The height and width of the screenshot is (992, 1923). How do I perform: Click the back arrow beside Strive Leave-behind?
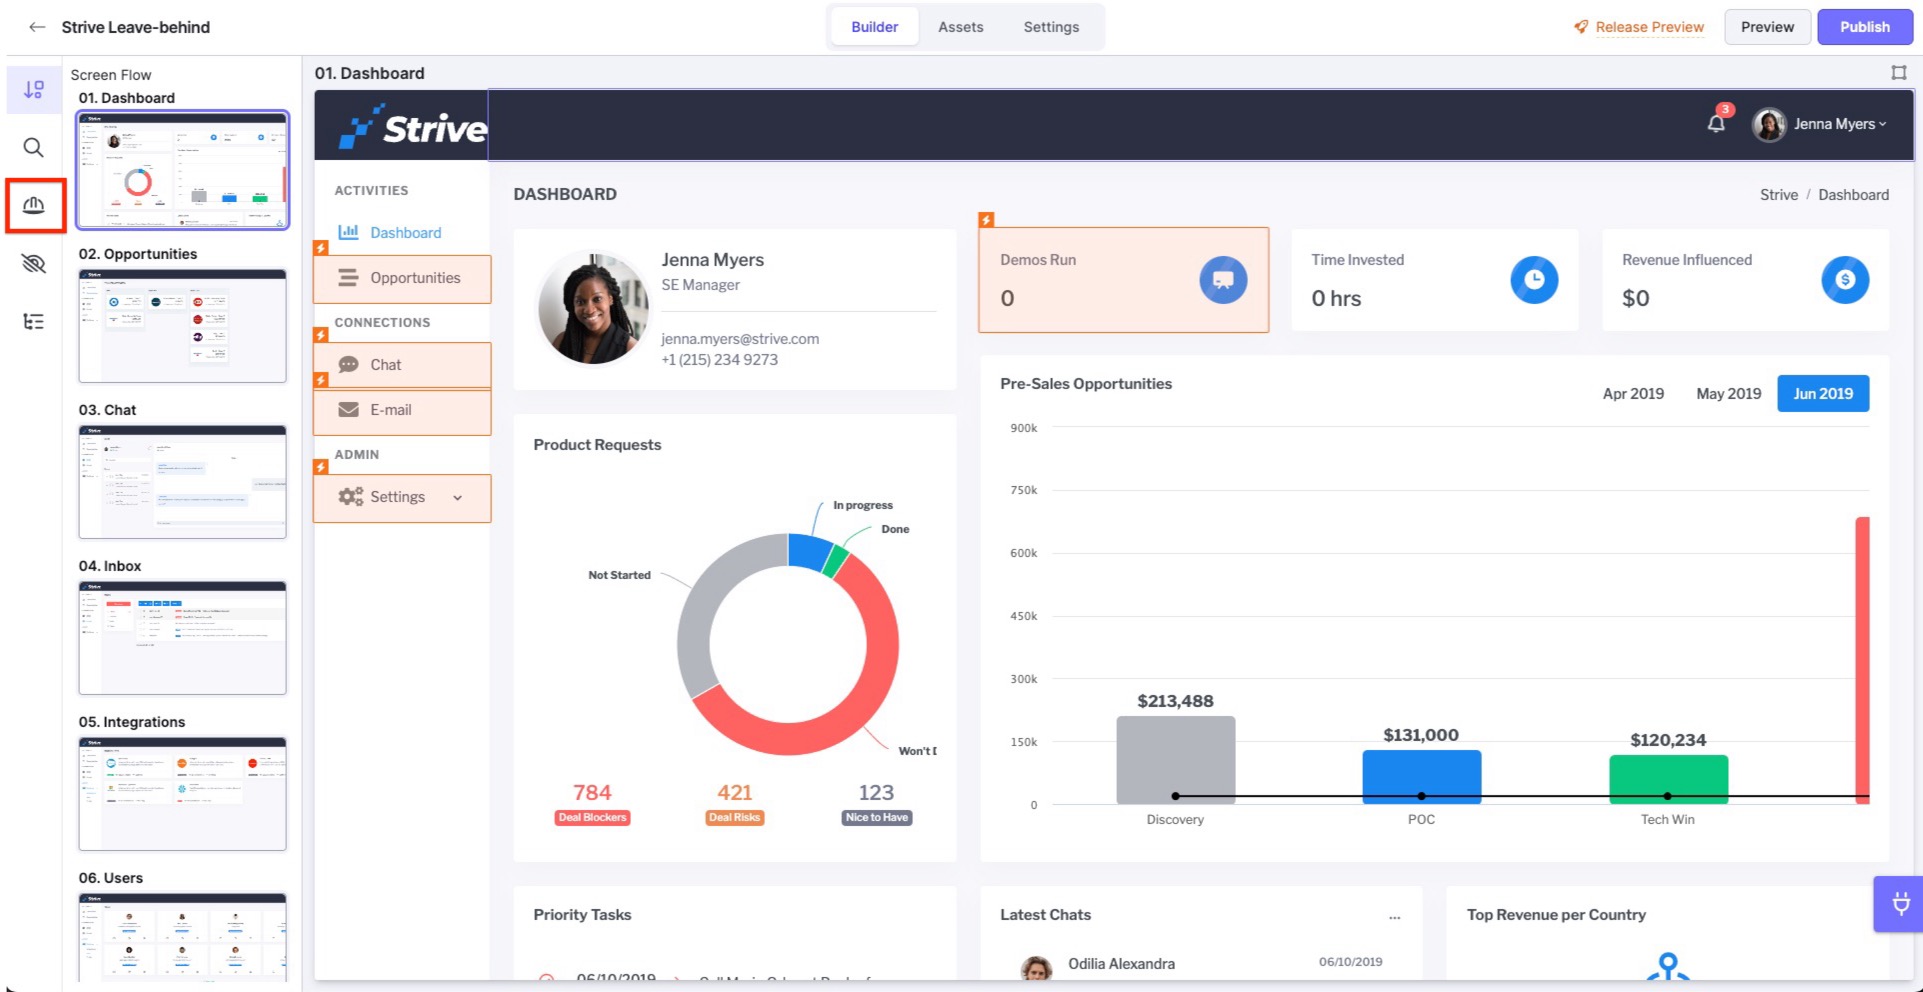point(37,27)
